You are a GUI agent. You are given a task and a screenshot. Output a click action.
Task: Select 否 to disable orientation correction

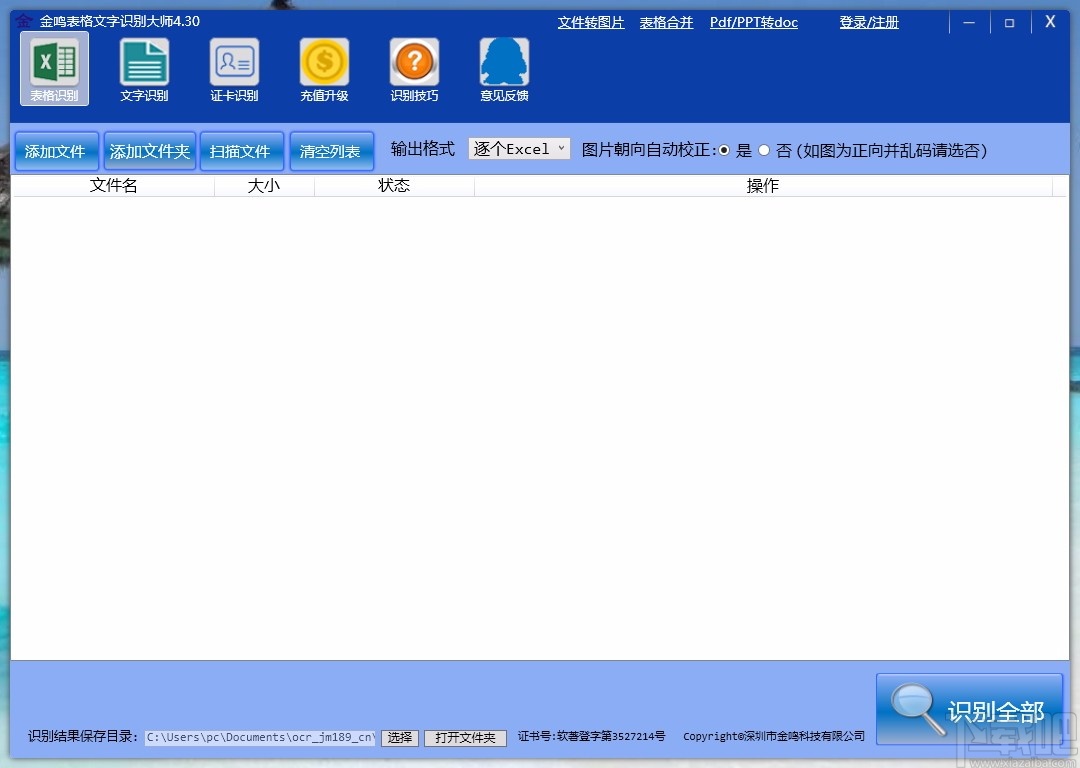click(763, 150)
